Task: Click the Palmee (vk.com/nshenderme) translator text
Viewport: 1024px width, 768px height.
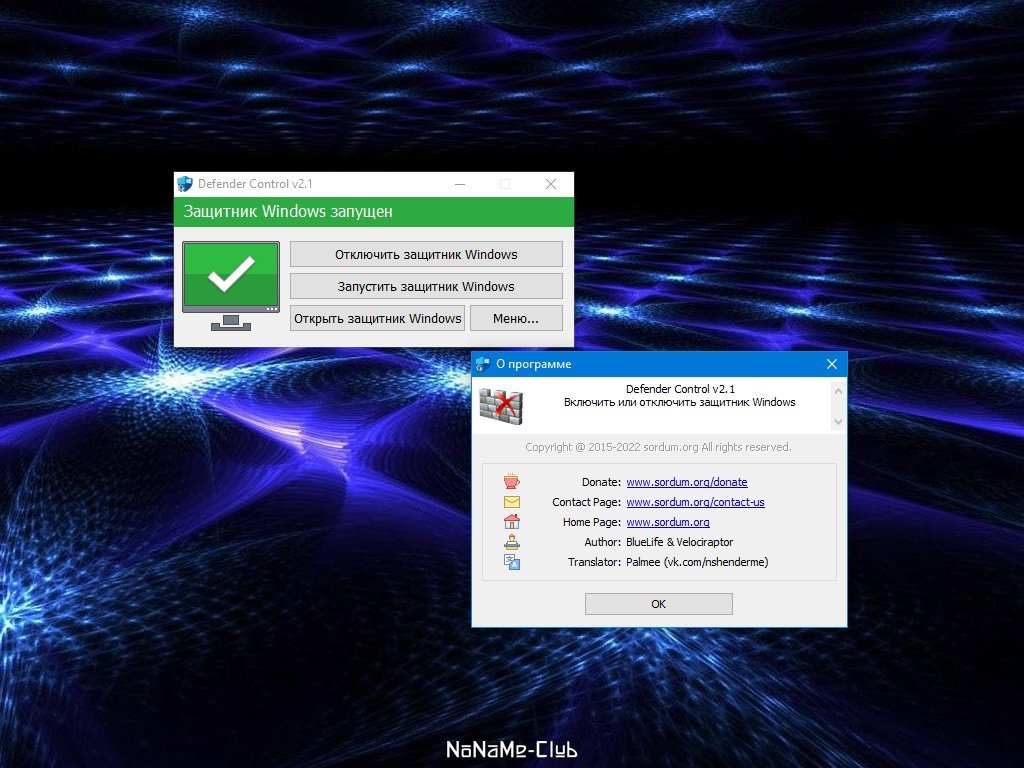Action: [x=697, y=562]
